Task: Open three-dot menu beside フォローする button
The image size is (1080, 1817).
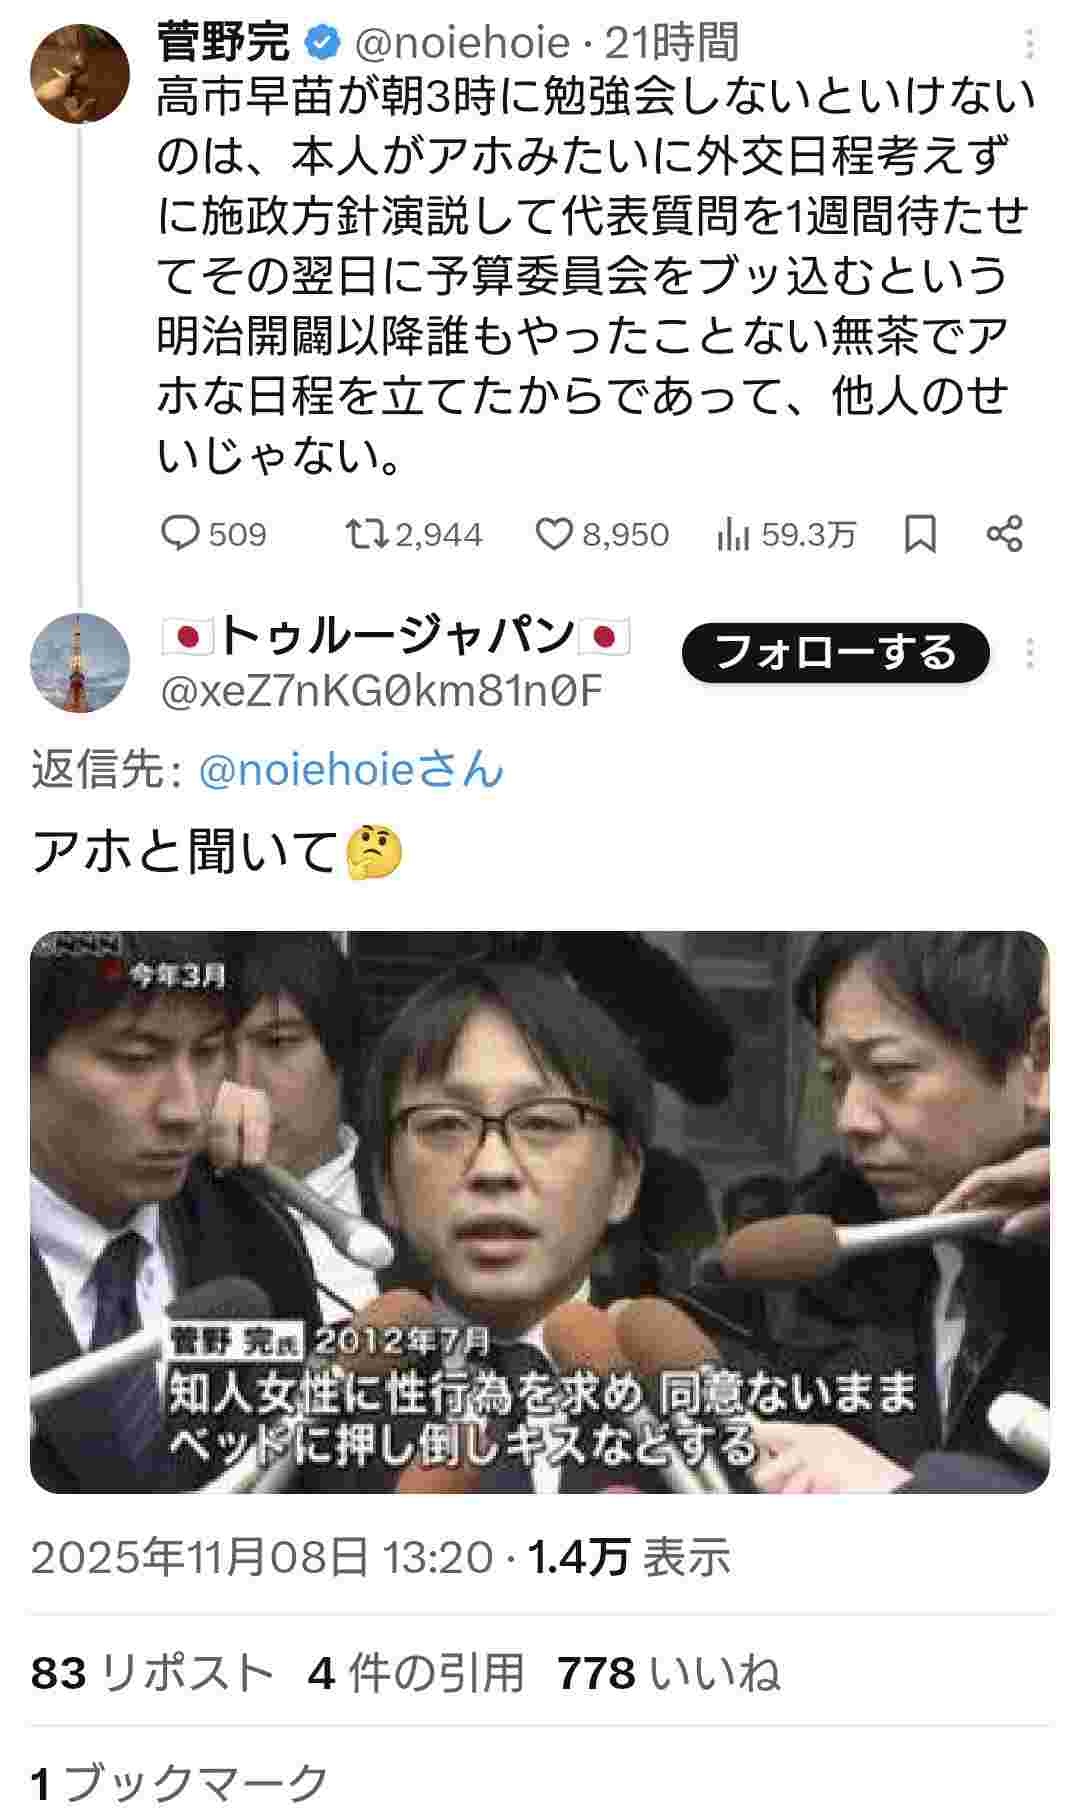Action: [x=1030, y=653]
